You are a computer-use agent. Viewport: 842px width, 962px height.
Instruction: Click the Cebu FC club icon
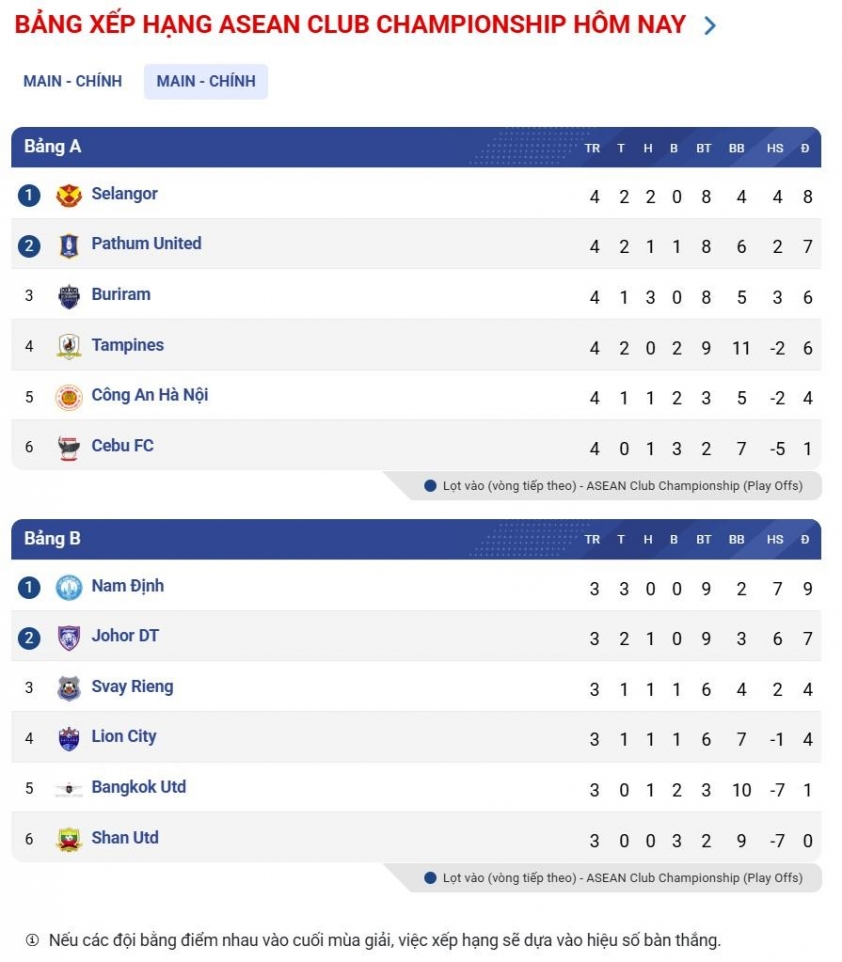point(68,448)
